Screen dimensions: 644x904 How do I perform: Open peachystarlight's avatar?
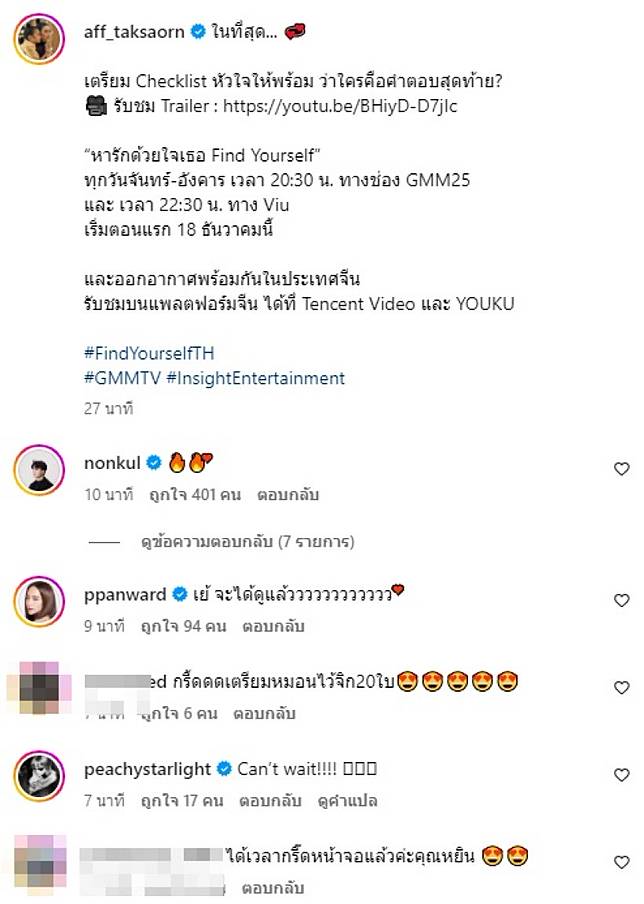point(40,778)
